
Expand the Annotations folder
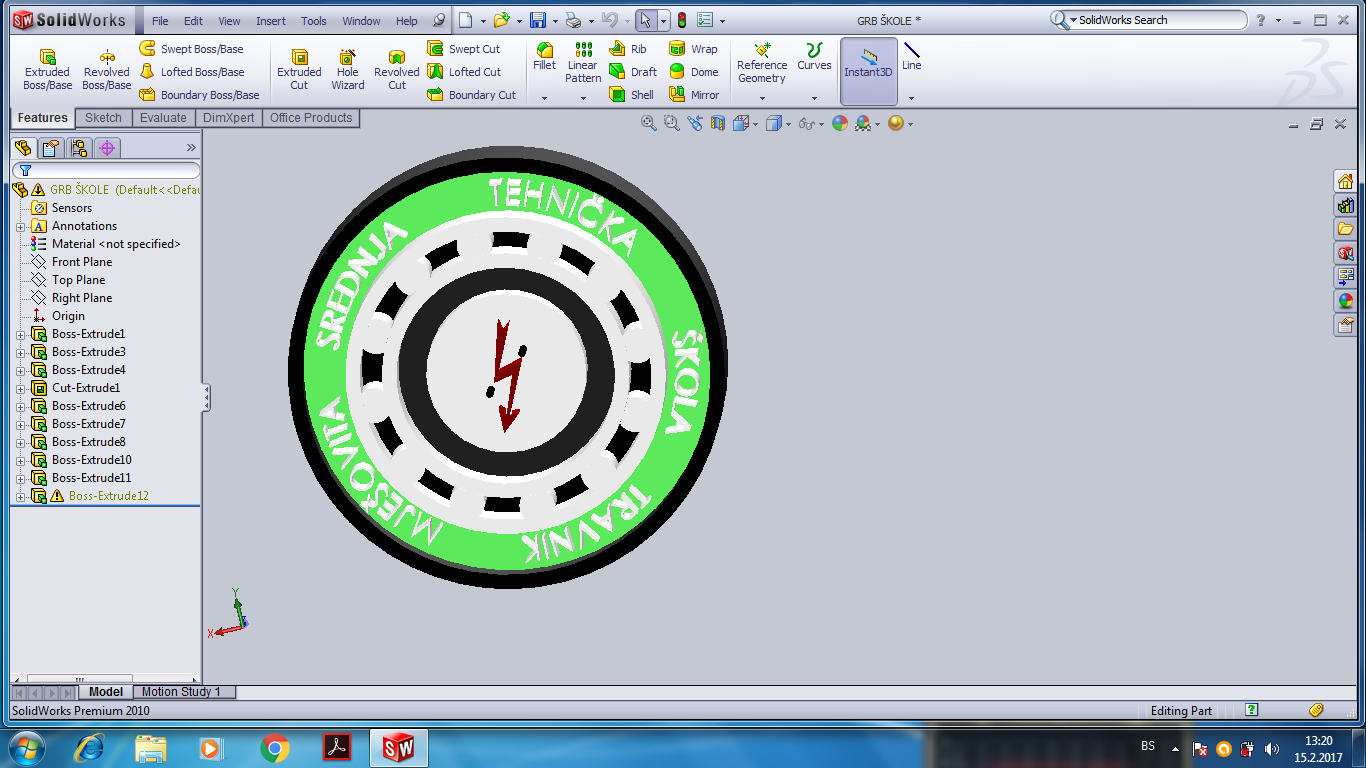(x=21, y=226)
